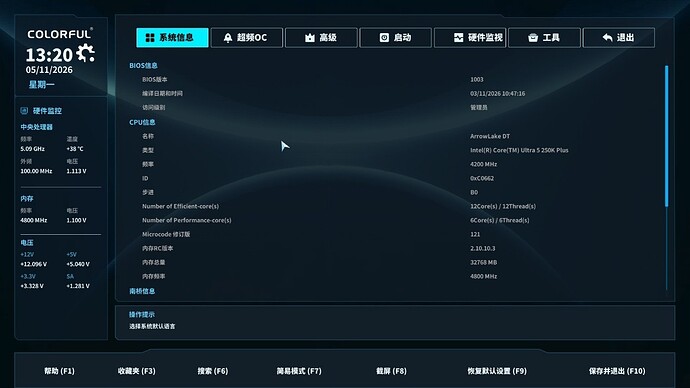690x388 pixels.
Task: Click the power icon on 启动 tab
Action: (x=384, y=37)
